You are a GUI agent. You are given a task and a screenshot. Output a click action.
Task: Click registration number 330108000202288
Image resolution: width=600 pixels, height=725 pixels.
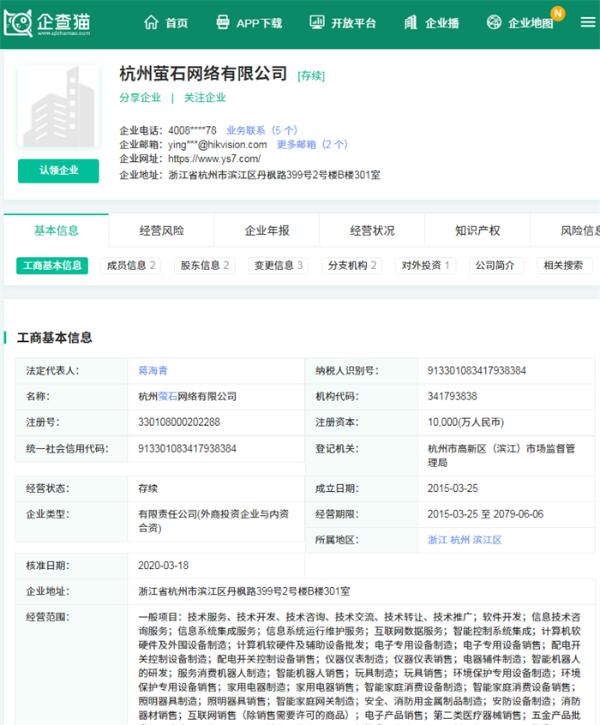coord(179,422)
